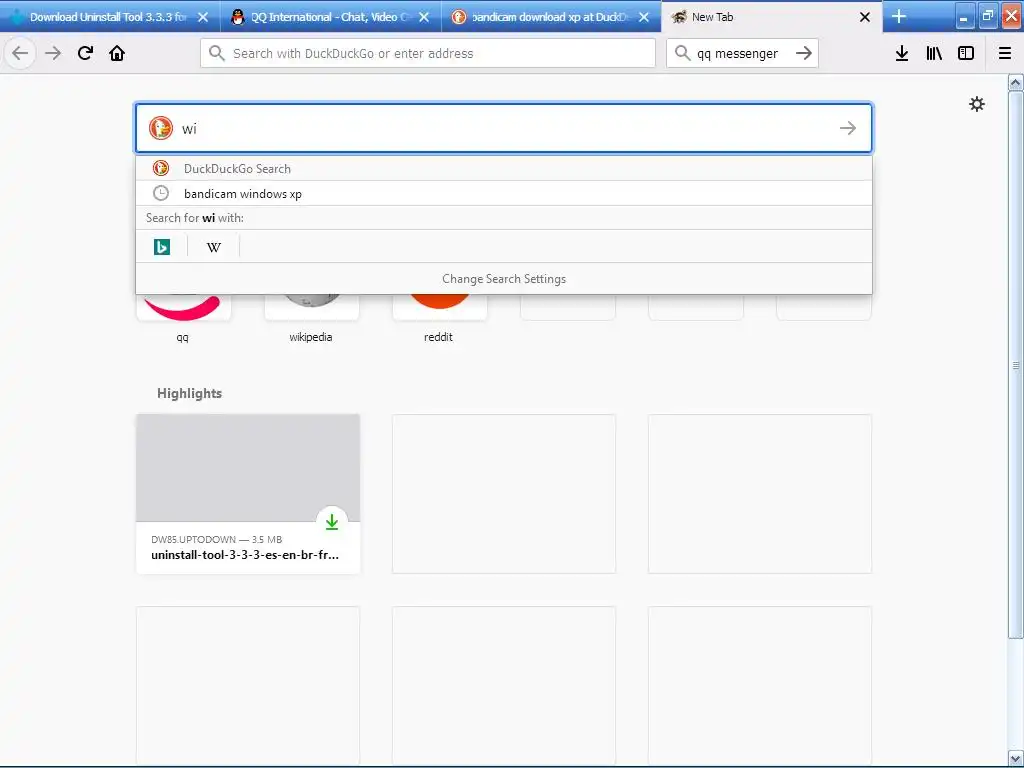Close the Download Uninstall Tool tab
The height and width of the screenshot is (768, 1024).
[203, 17]
